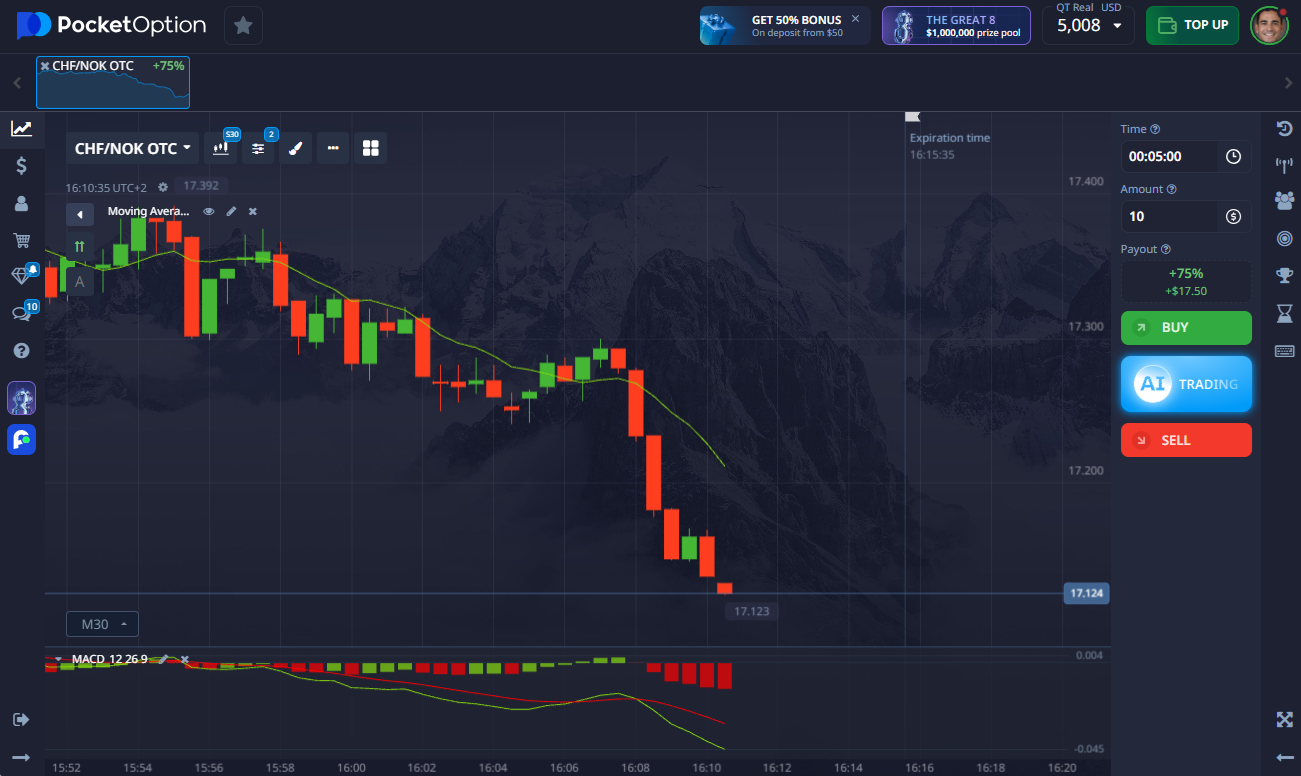This screenshot has width=1301, height=776.
Task: Click the MACD histogram panel
Action: coord(500,700)
